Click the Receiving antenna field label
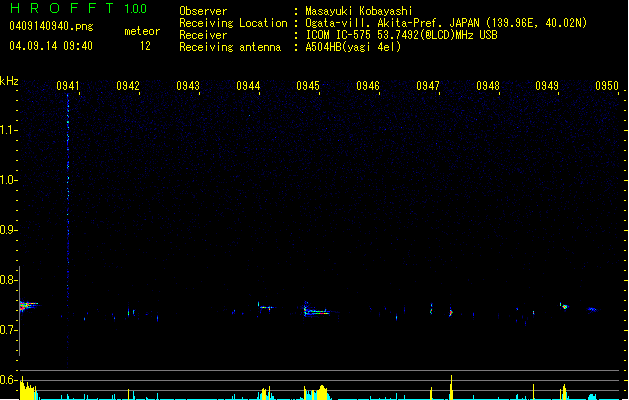629x400 pixels. 230,47
